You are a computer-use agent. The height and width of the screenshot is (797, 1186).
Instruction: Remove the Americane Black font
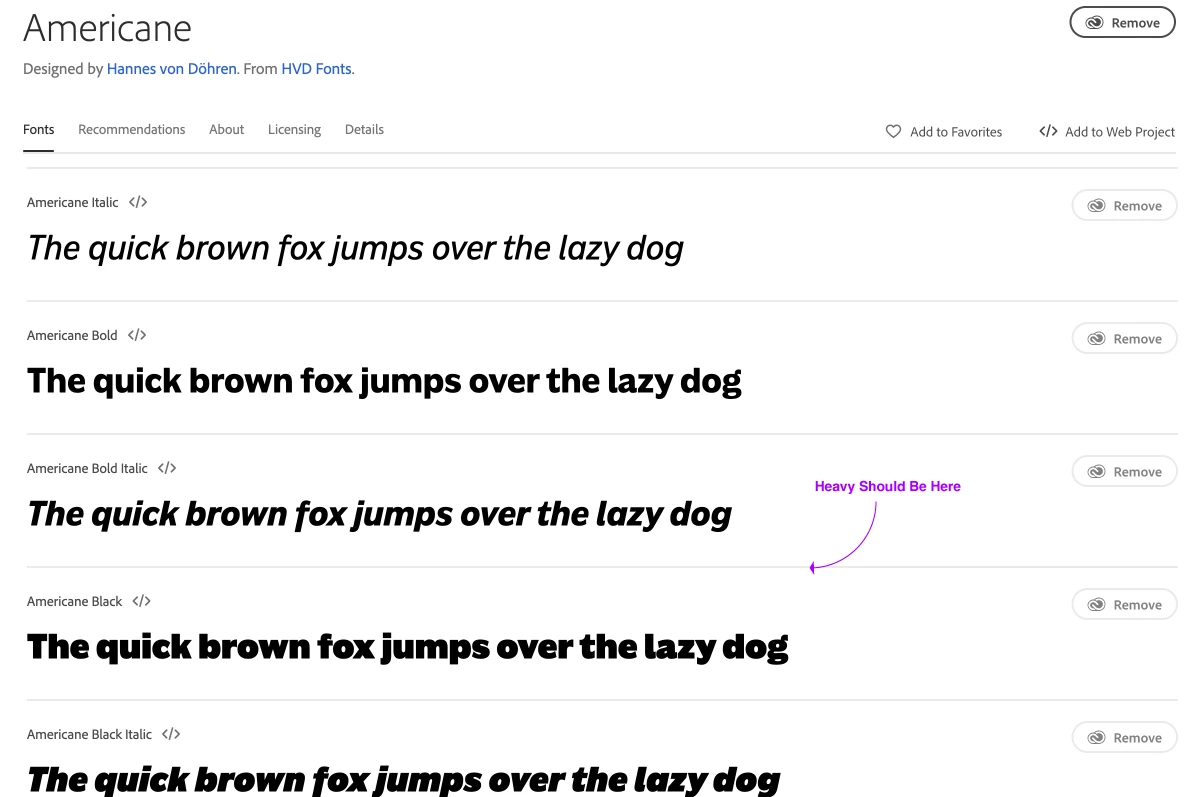click(x=1124, y=605)
